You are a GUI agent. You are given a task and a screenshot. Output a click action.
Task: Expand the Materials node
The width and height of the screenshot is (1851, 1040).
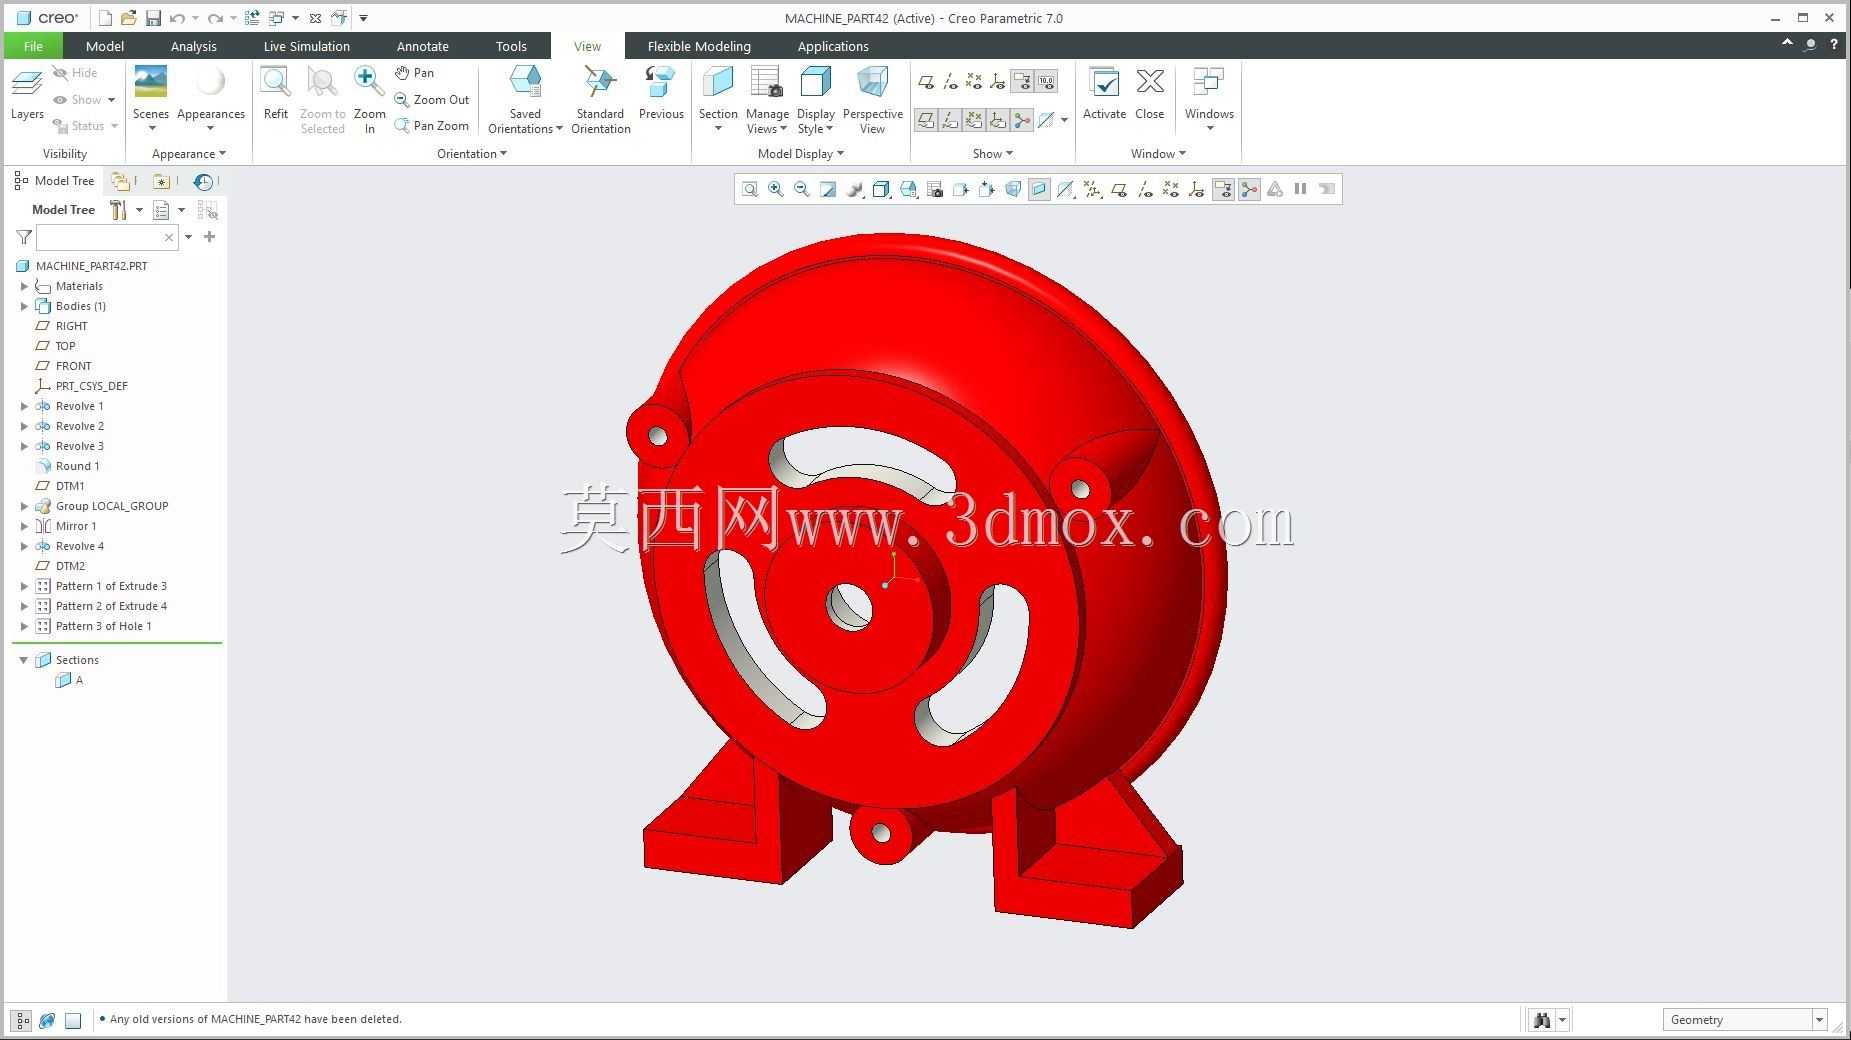tap(24, 286)
